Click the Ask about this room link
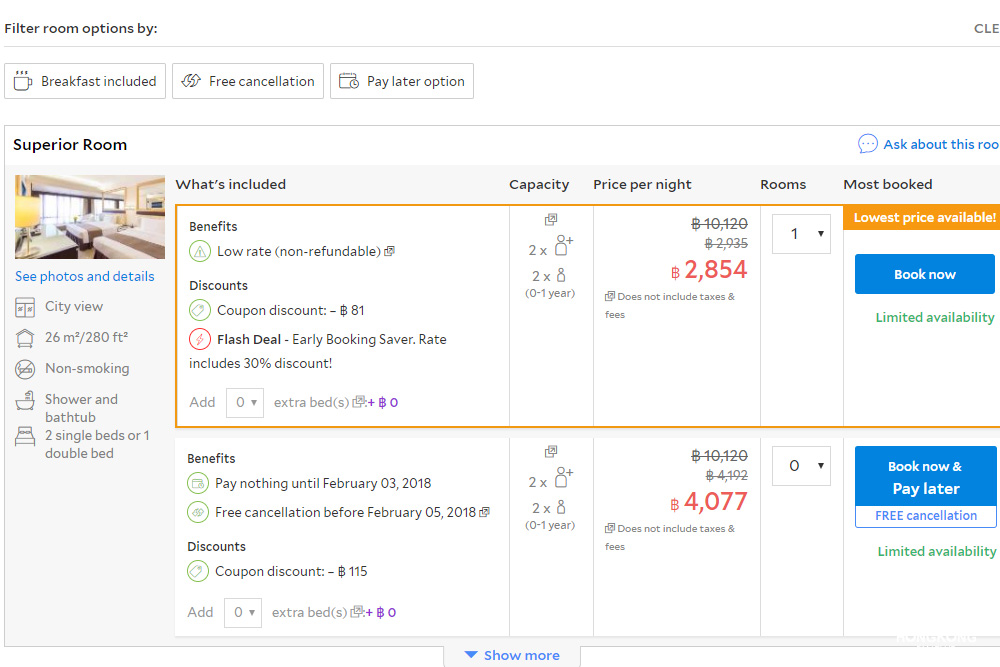The image size is (1000, 667). [x=940, y=144]
